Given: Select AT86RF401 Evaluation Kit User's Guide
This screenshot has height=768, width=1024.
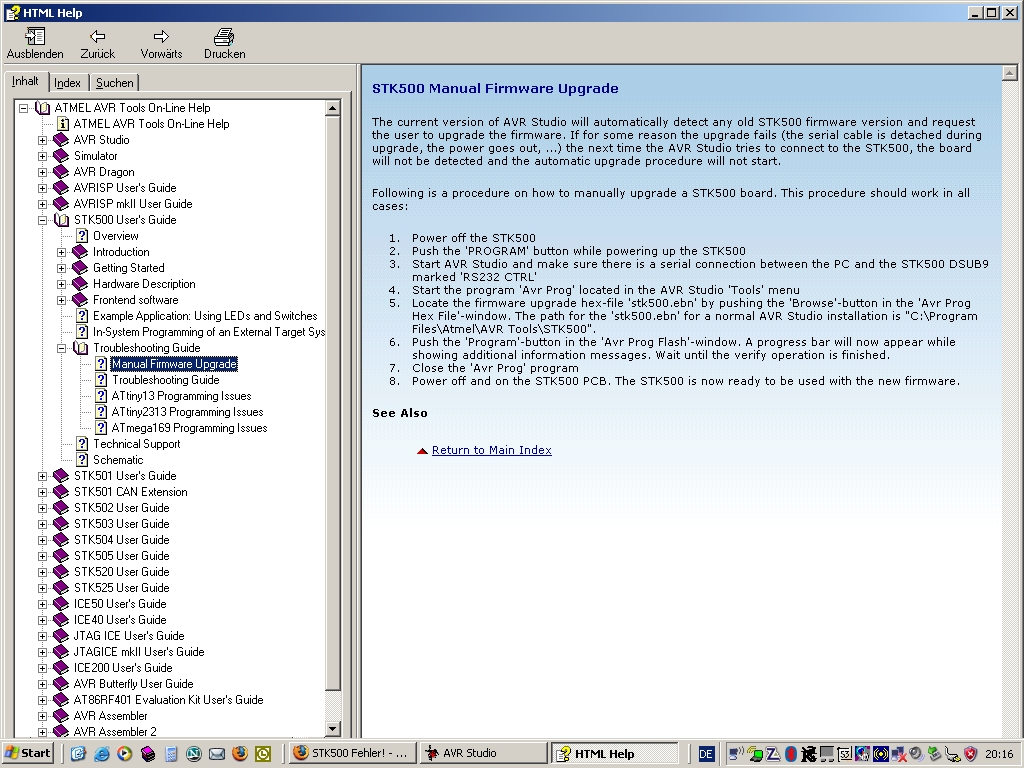Looking at the screenshot, I should coord(168,700).
